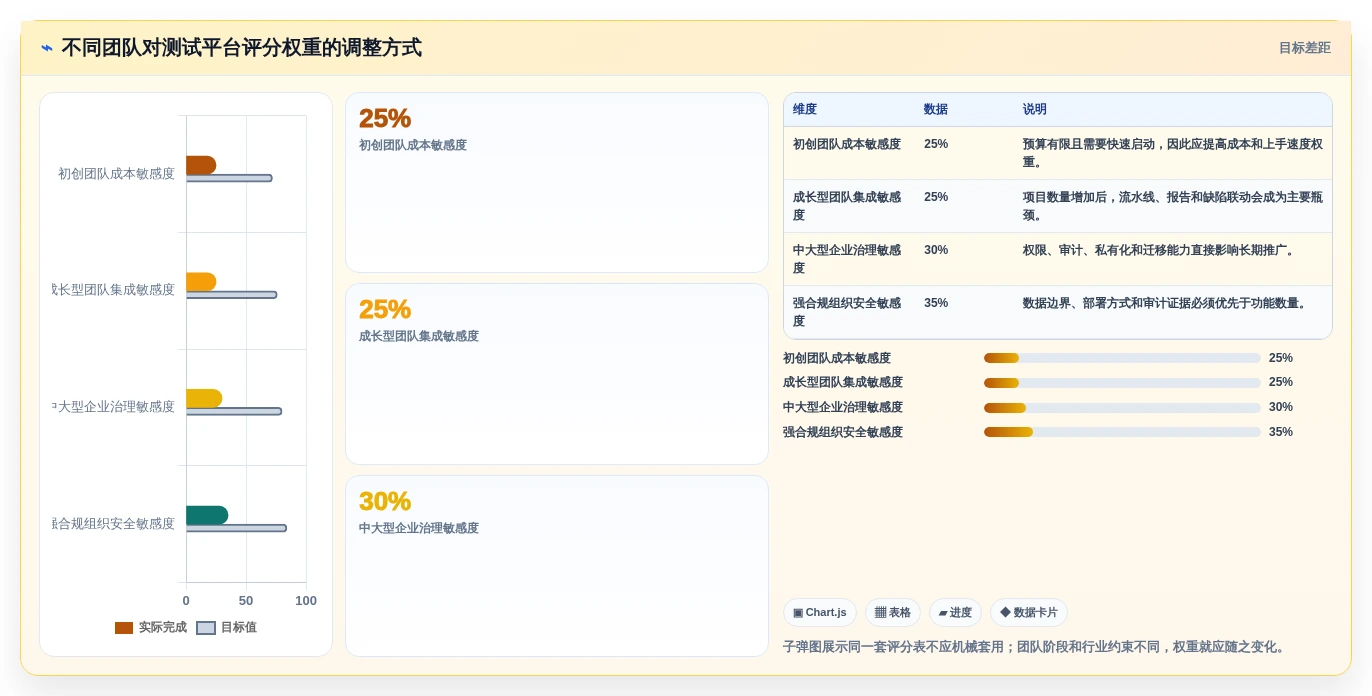Select the 数据卡片 tag chip
Viewport: 1372px width, 696px height.
tap(1029, 613)
